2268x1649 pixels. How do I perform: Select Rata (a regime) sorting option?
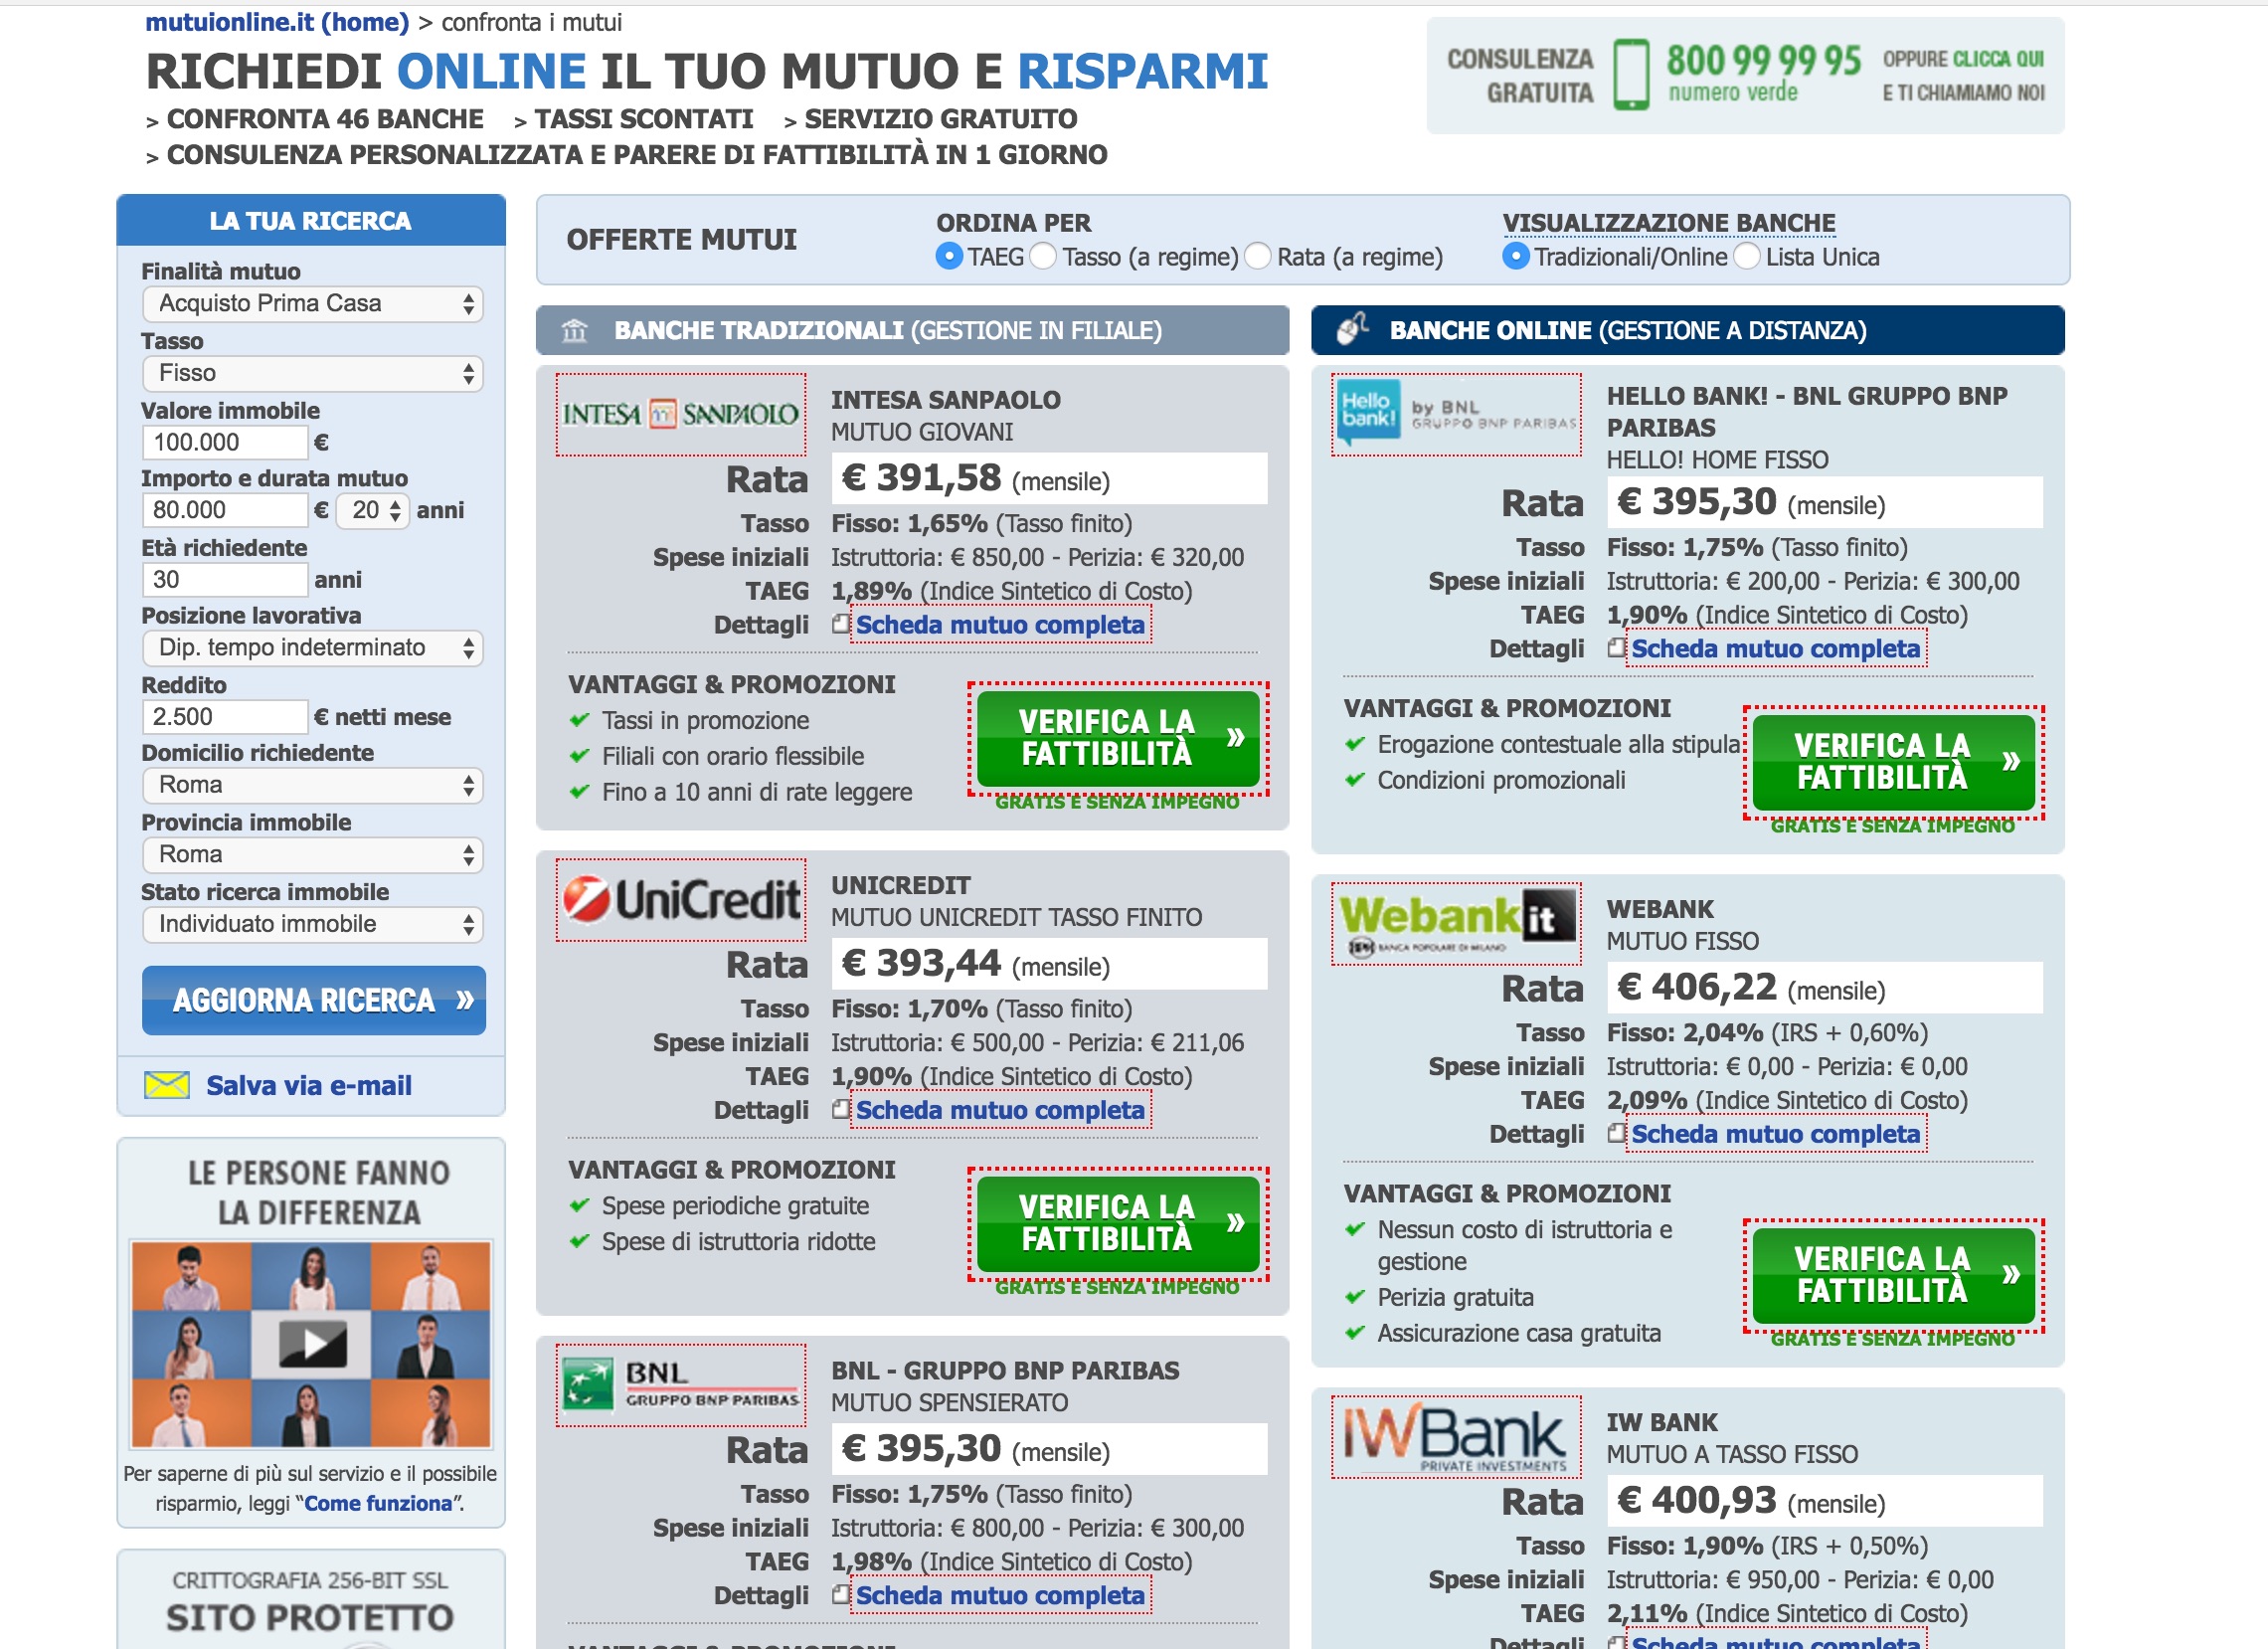point(1257,257)
